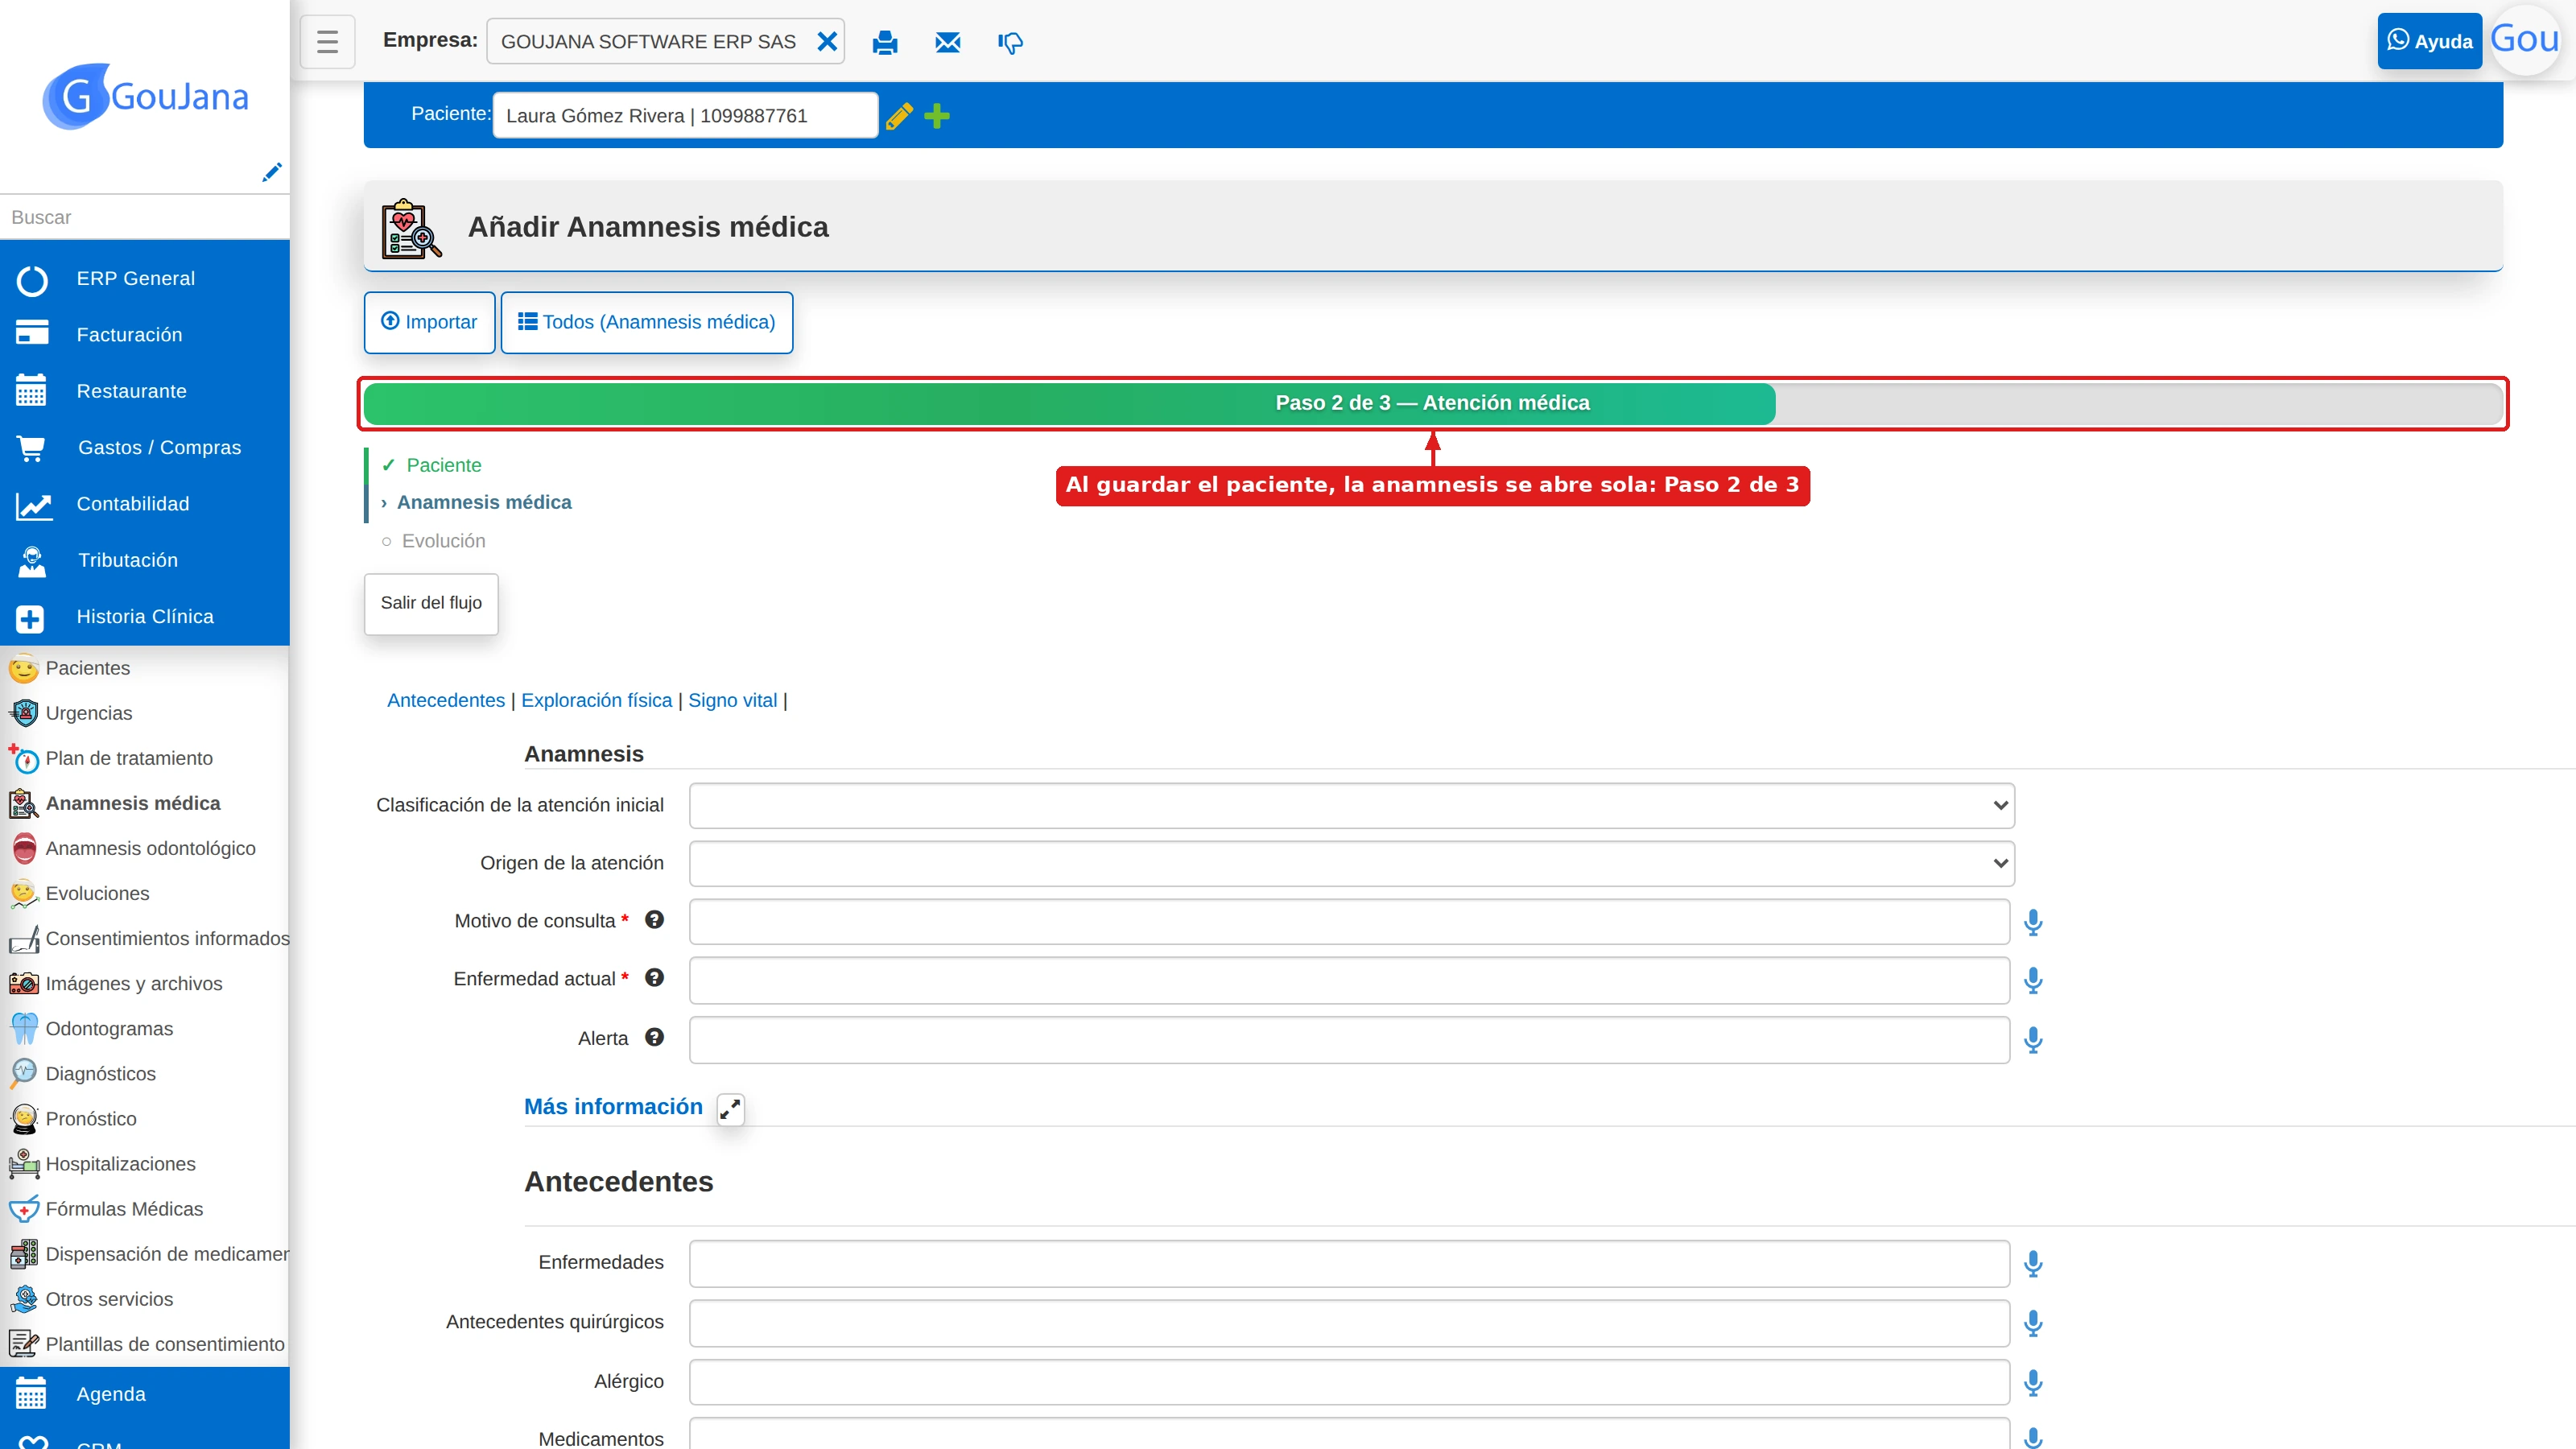This screenshot has height=1449, width=2576.
Task: Open WhatsApp Ayuda help button
Action: point(2429,41)
